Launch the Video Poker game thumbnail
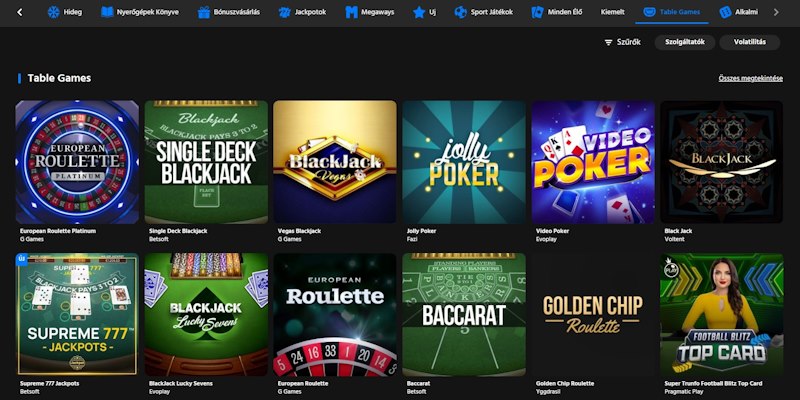 pos(593,162)
